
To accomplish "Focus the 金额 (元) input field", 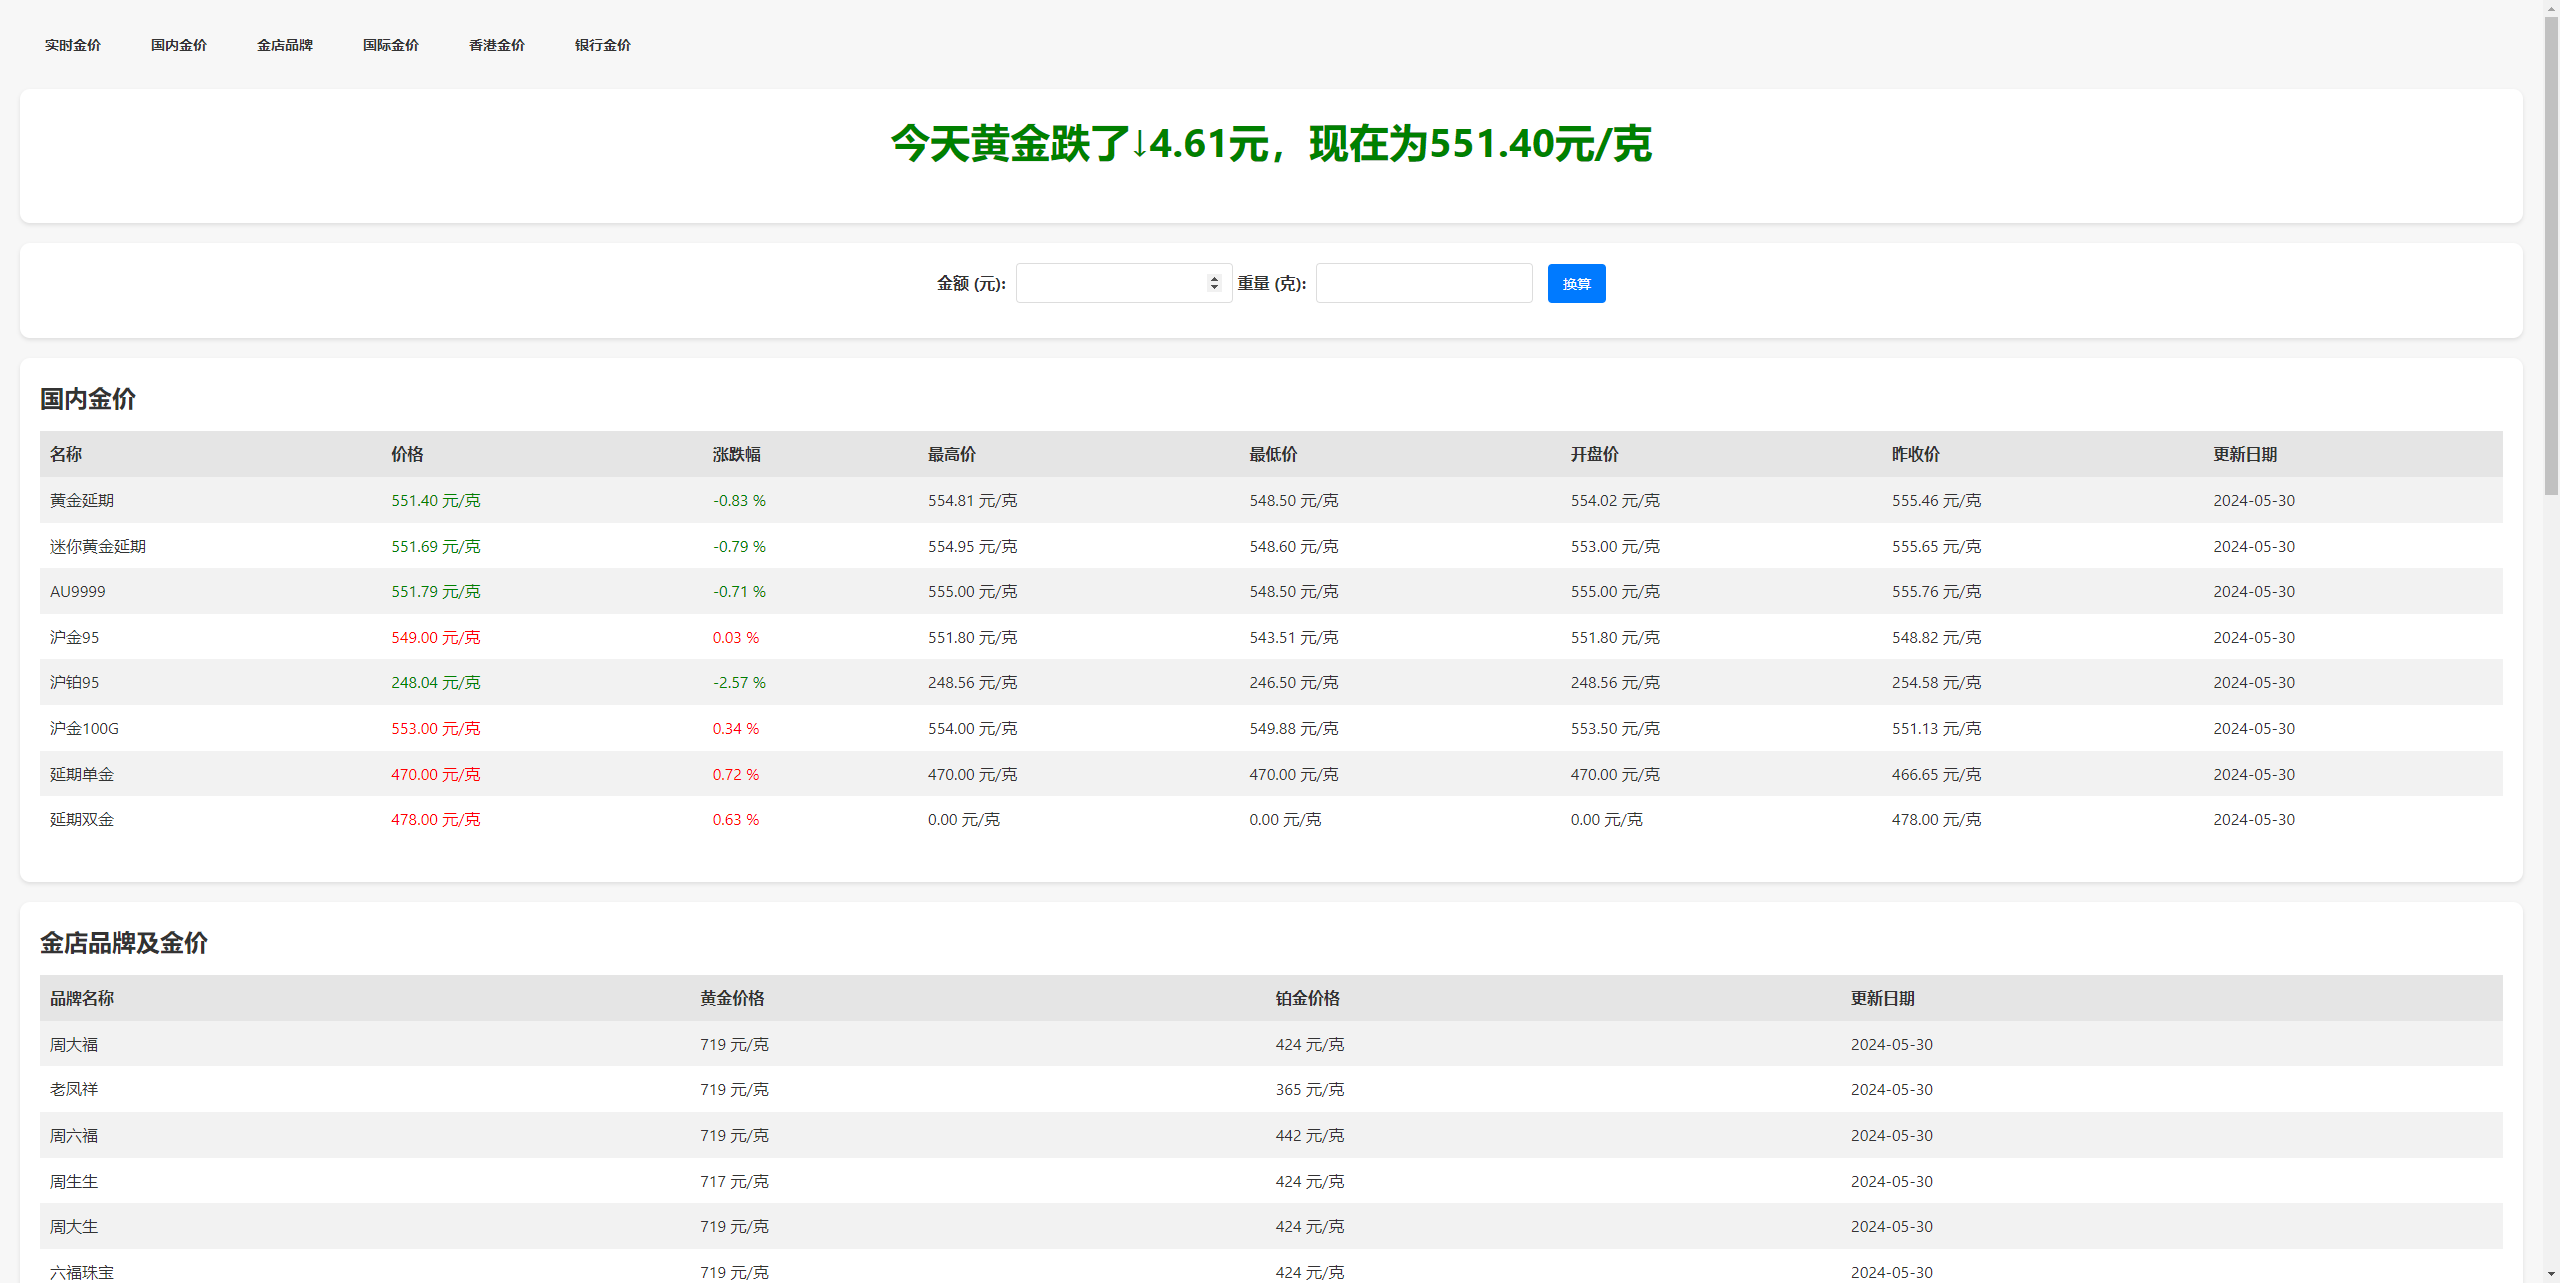I will tap(1110, 284).
